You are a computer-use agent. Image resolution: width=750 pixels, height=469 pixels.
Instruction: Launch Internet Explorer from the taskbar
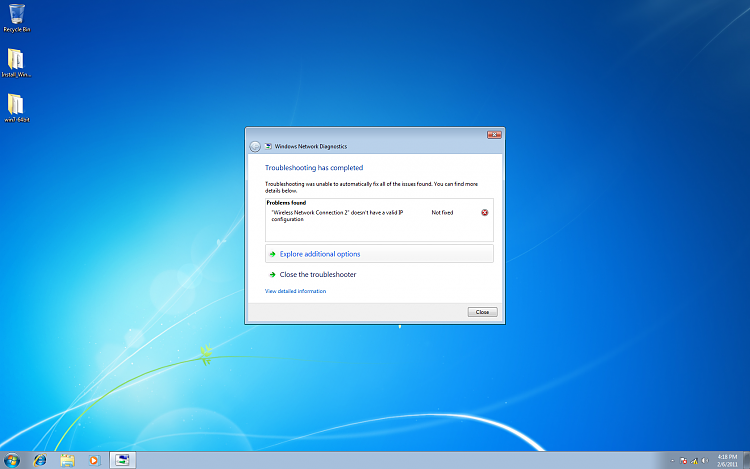pos(40,460)
